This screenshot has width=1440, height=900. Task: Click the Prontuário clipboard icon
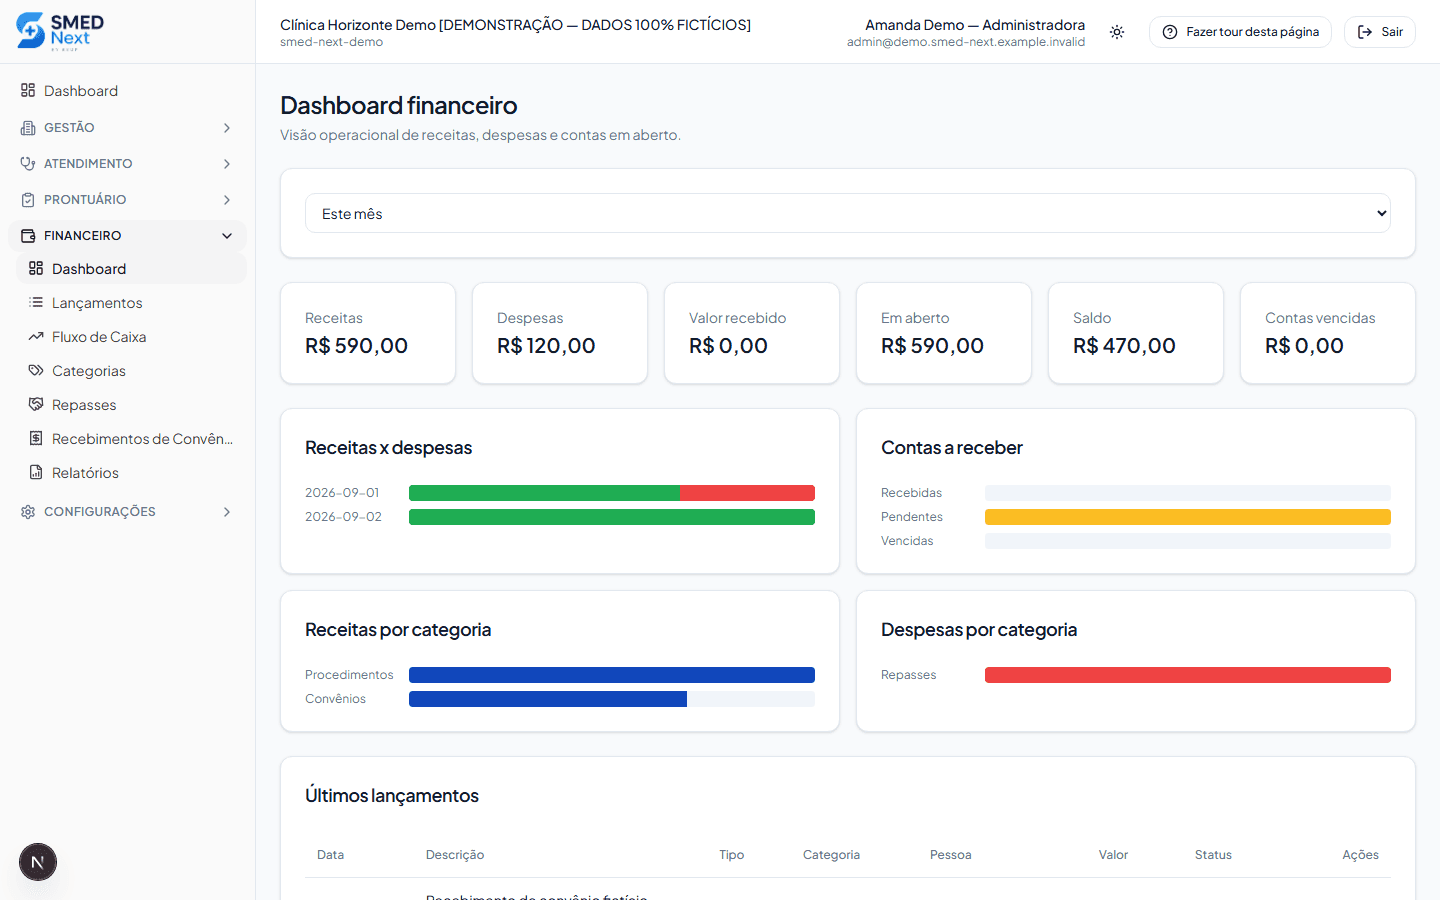(28, 200)
